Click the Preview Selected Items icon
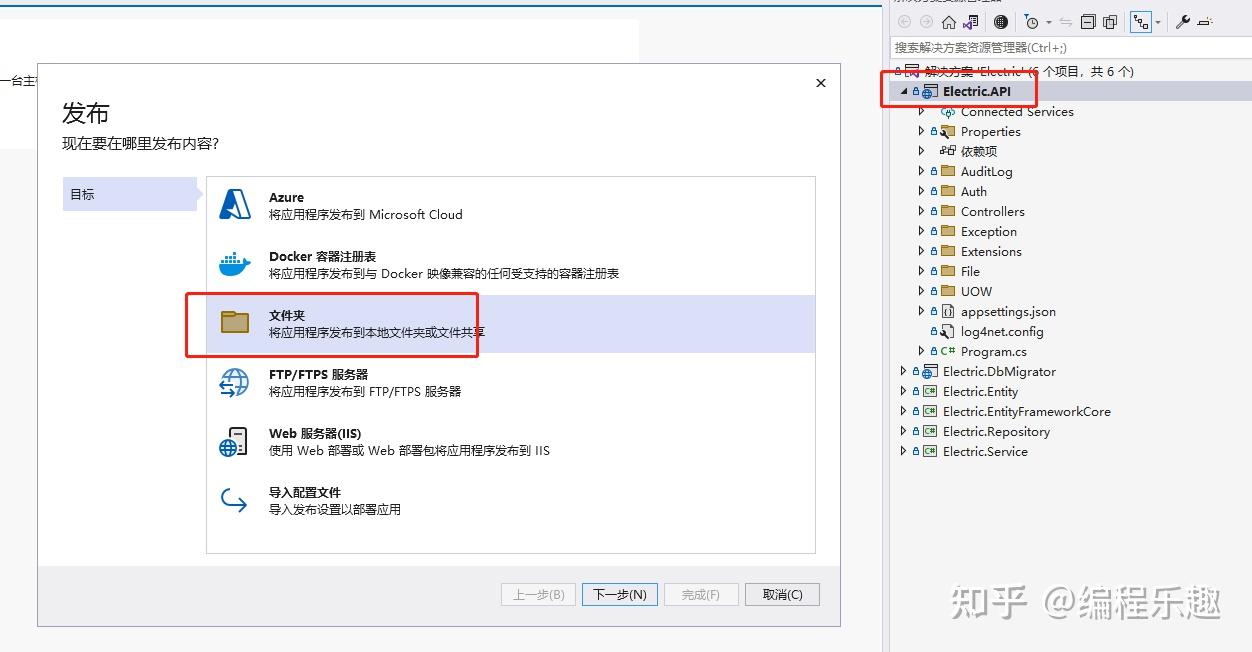Viewport: 1252px width, 652px height. [1110, 21]
